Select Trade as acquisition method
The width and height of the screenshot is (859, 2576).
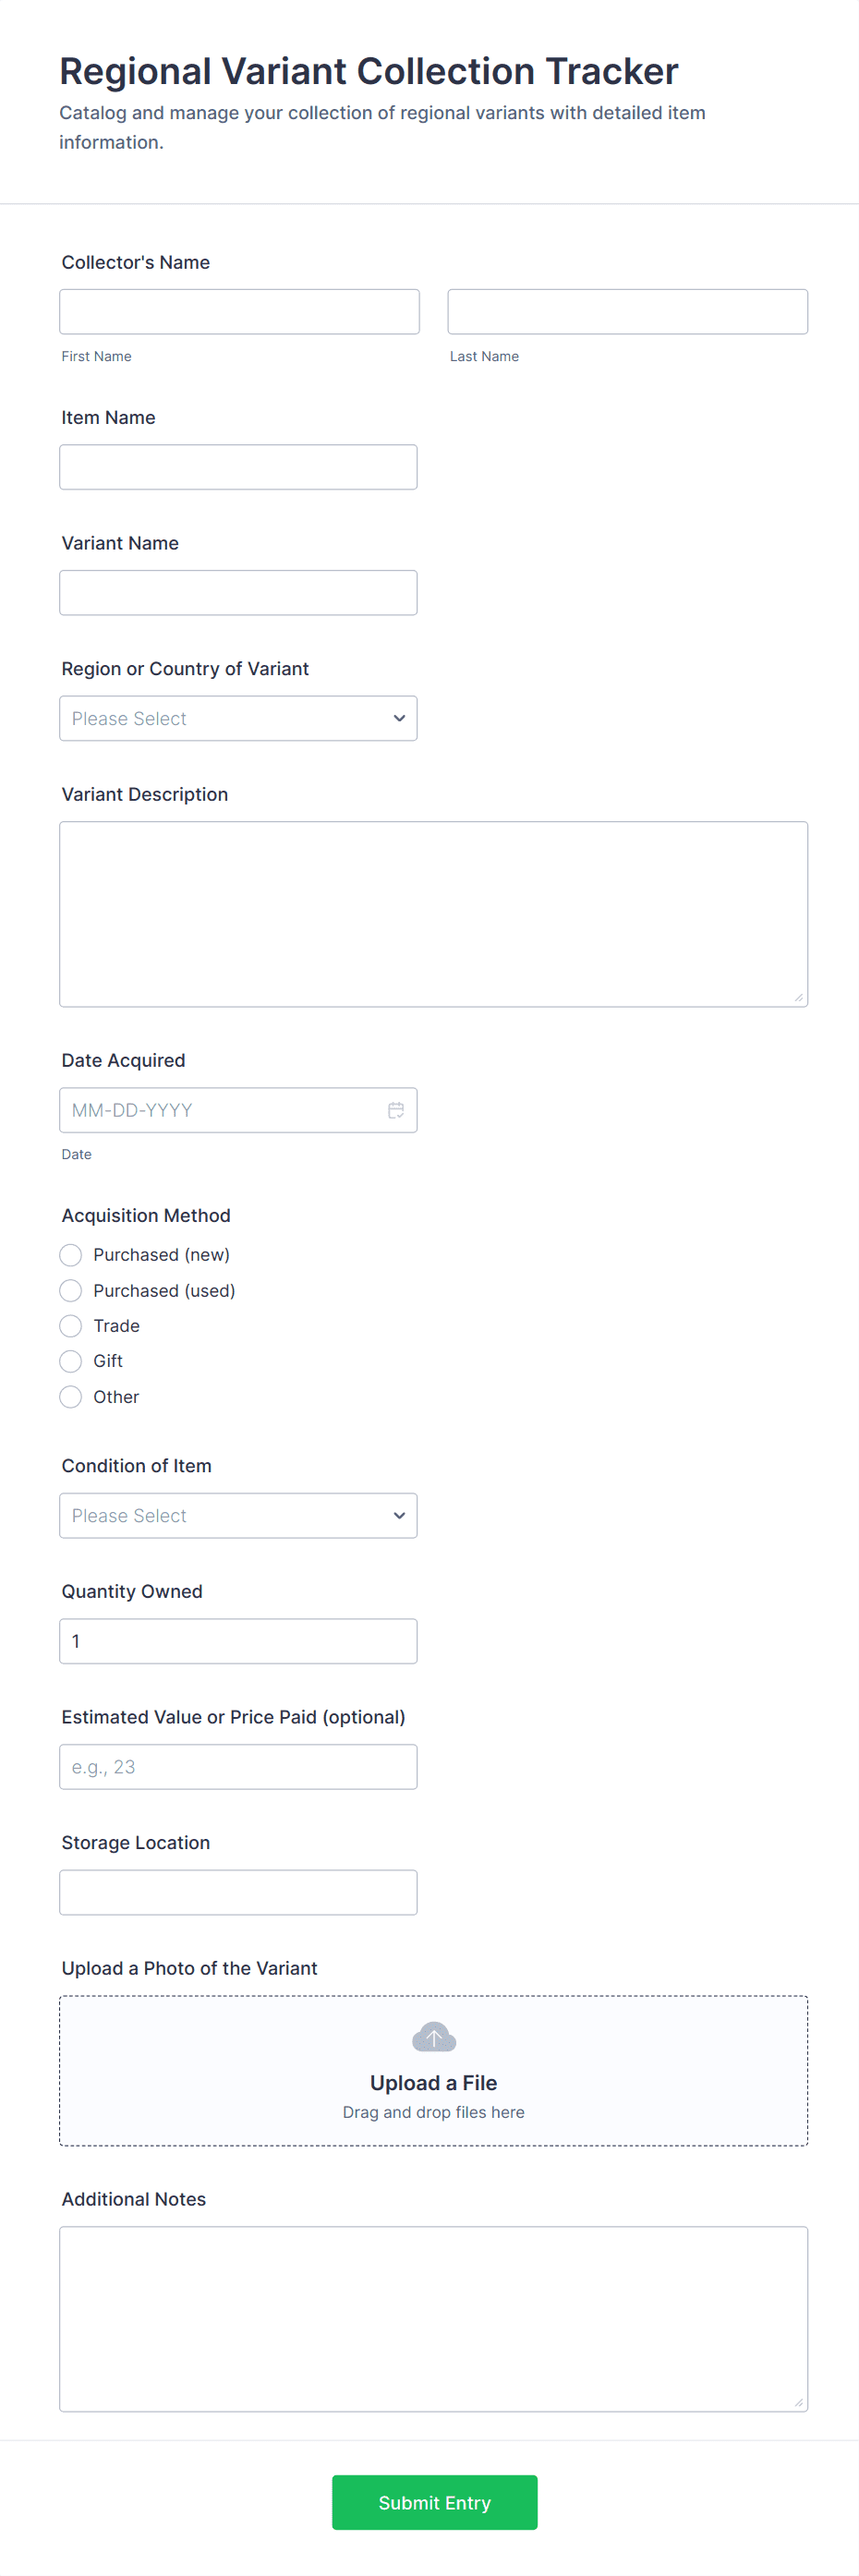click(71, 1326)
